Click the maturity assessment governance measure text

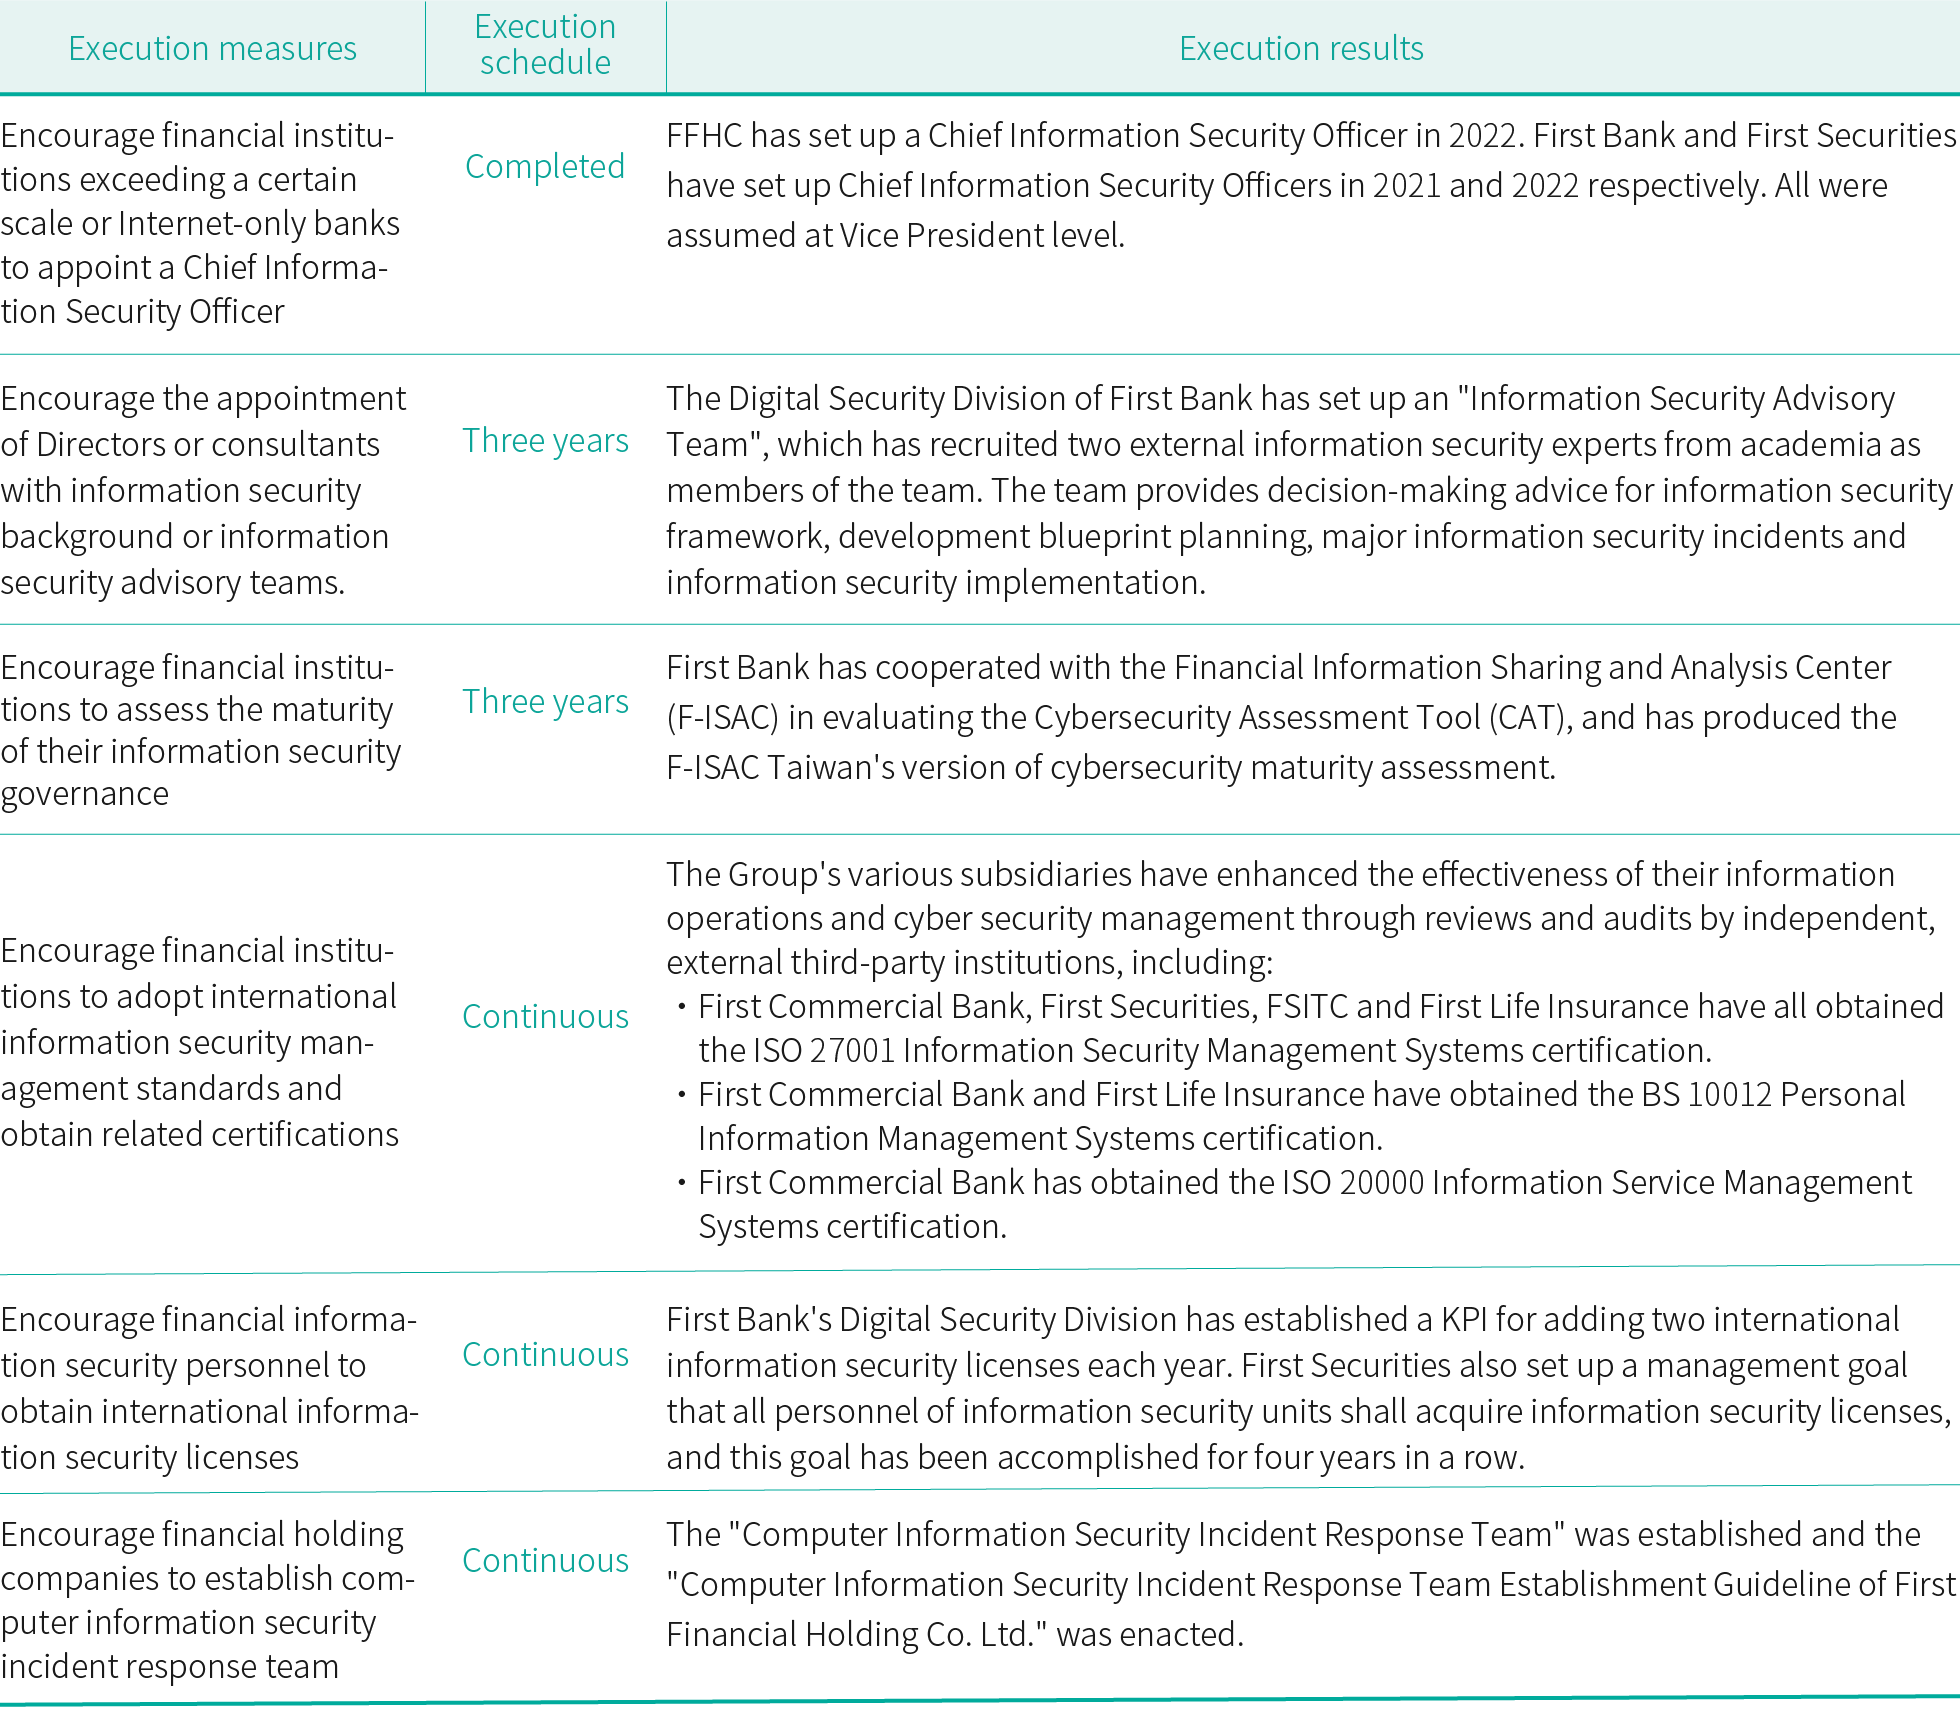[x=200, y=730]
